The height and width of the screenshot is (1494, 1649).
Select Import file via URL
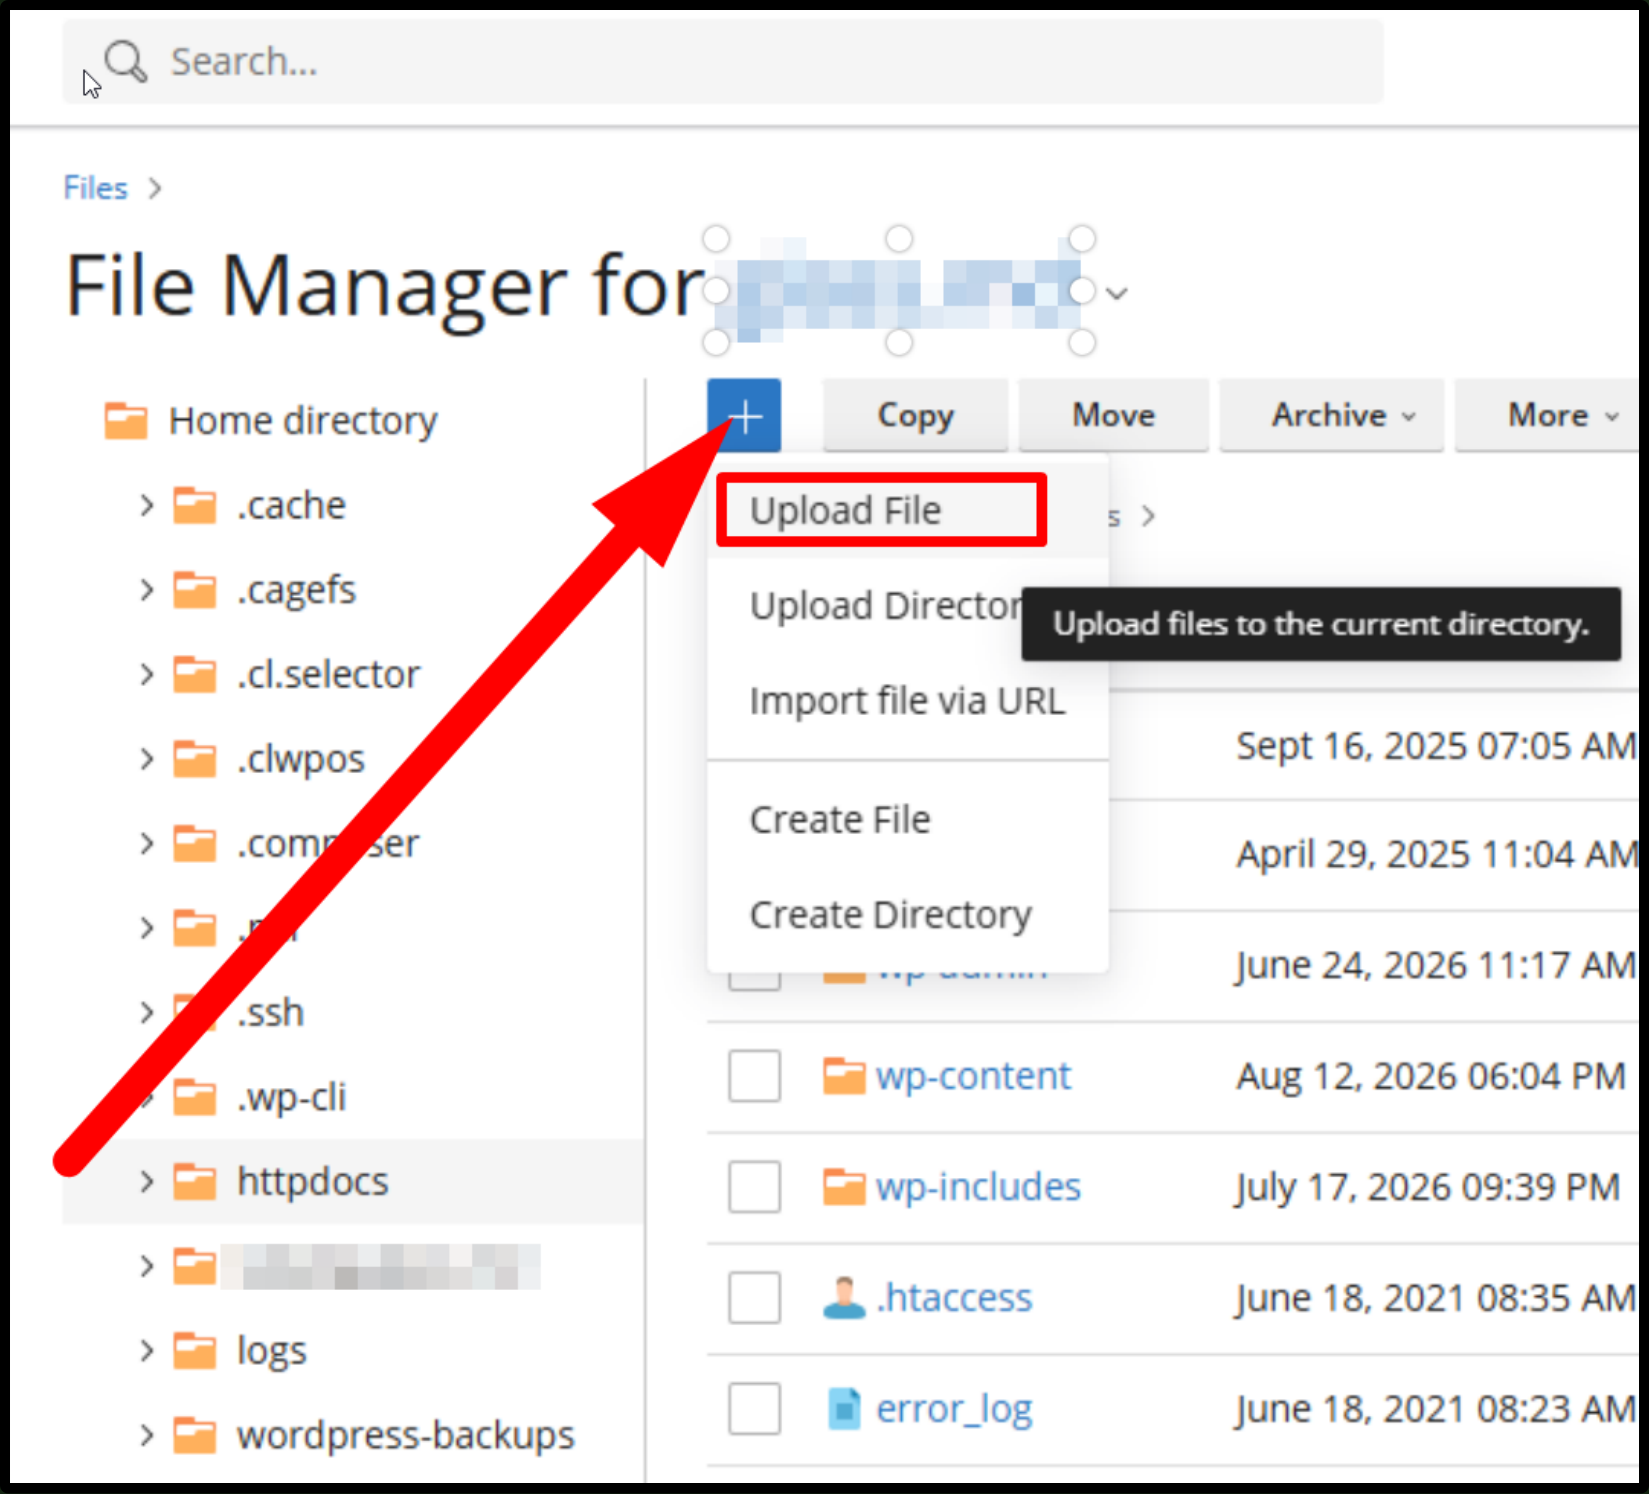(907, 701)
